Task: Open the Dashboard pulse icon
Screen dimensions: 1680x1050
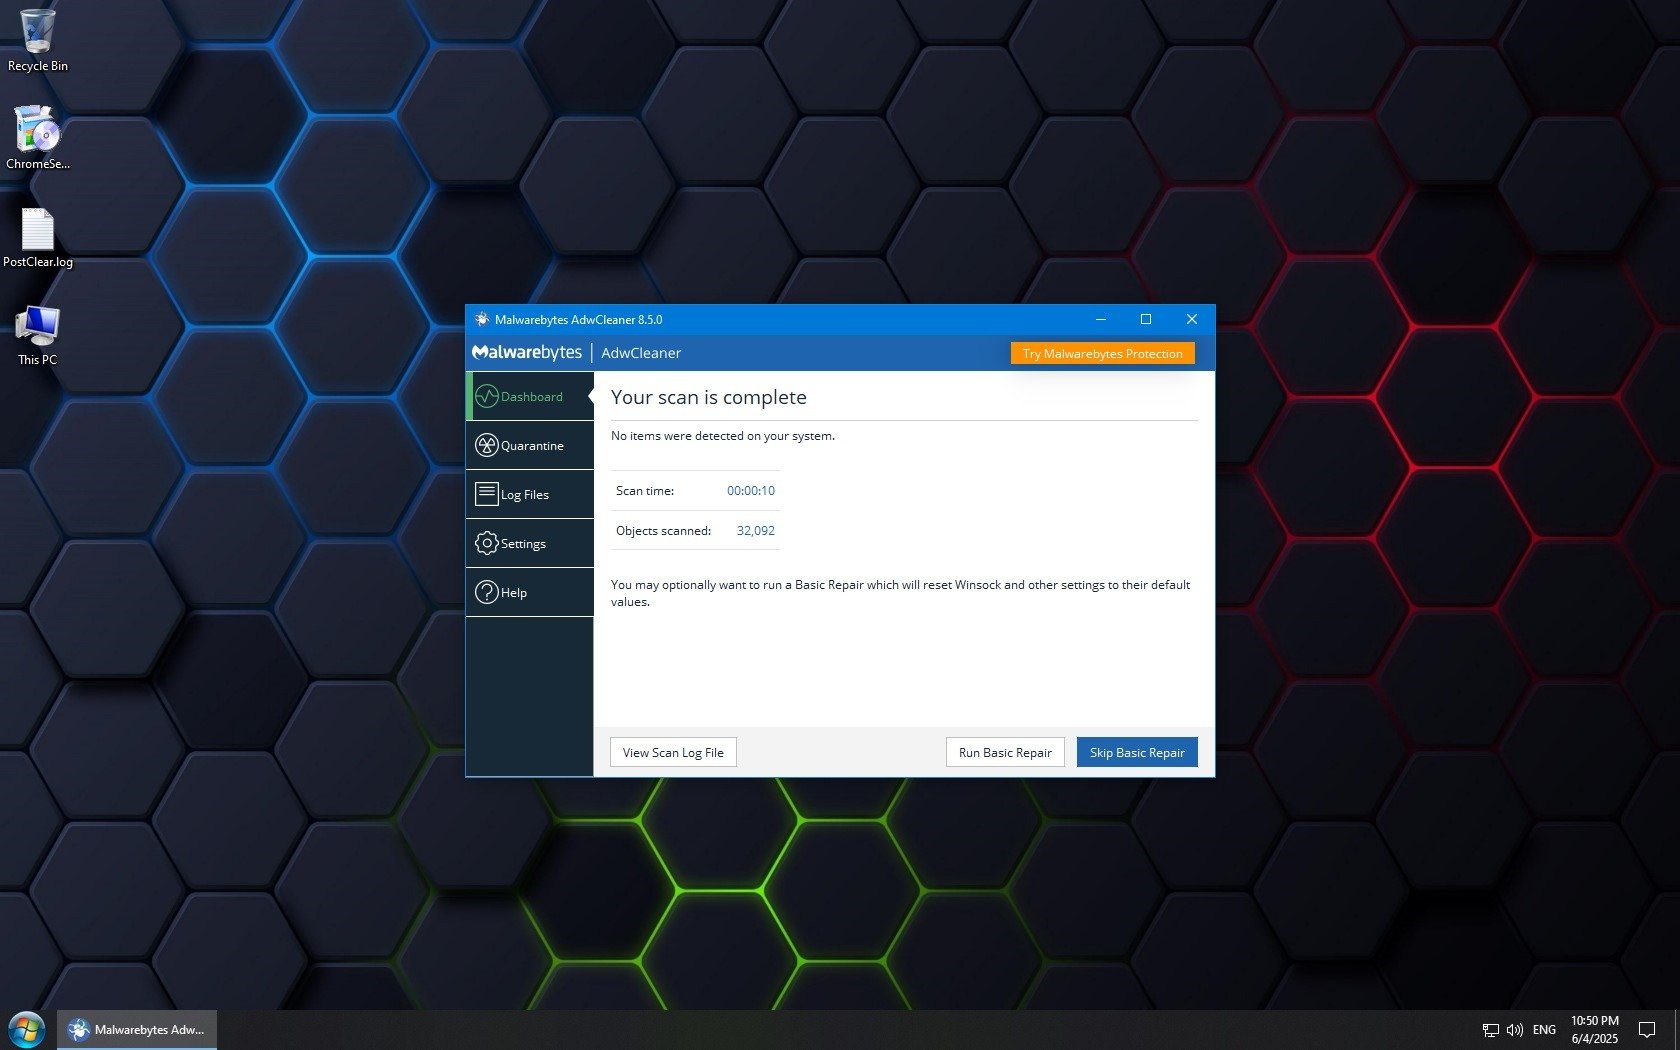Action: pos(486,396)
